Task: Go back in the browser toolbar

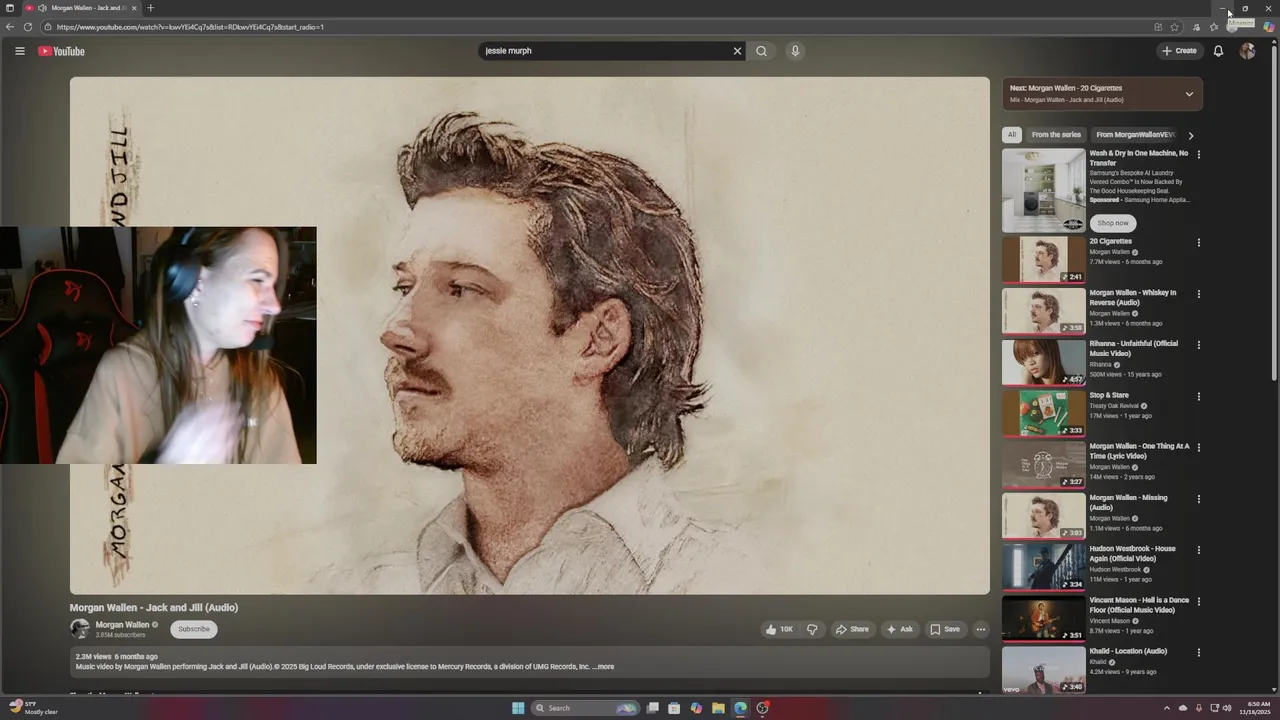Action: (10, 27)
